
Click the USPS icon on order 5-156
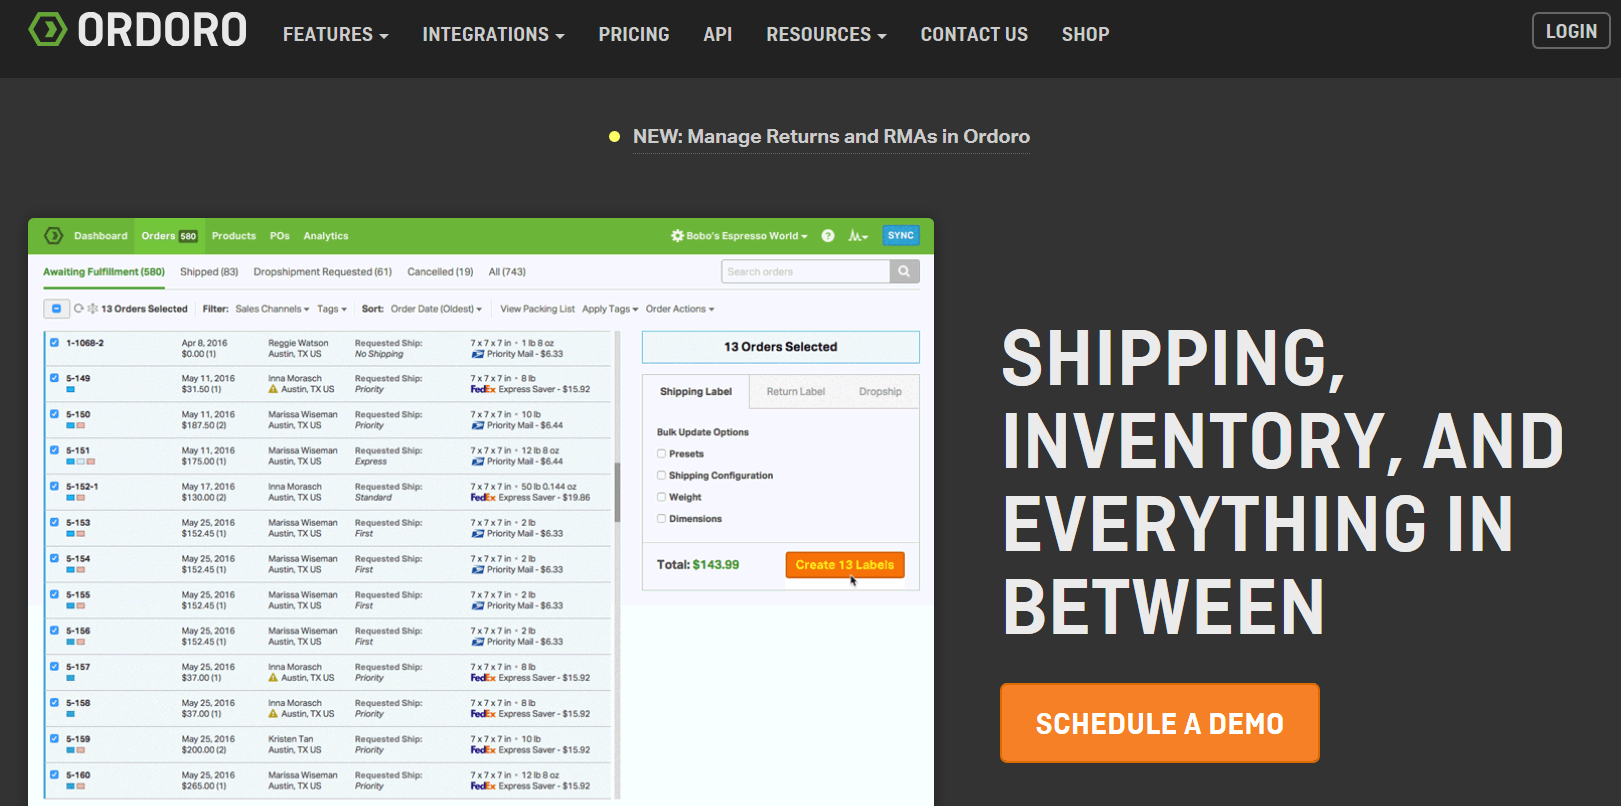(478, 642)
